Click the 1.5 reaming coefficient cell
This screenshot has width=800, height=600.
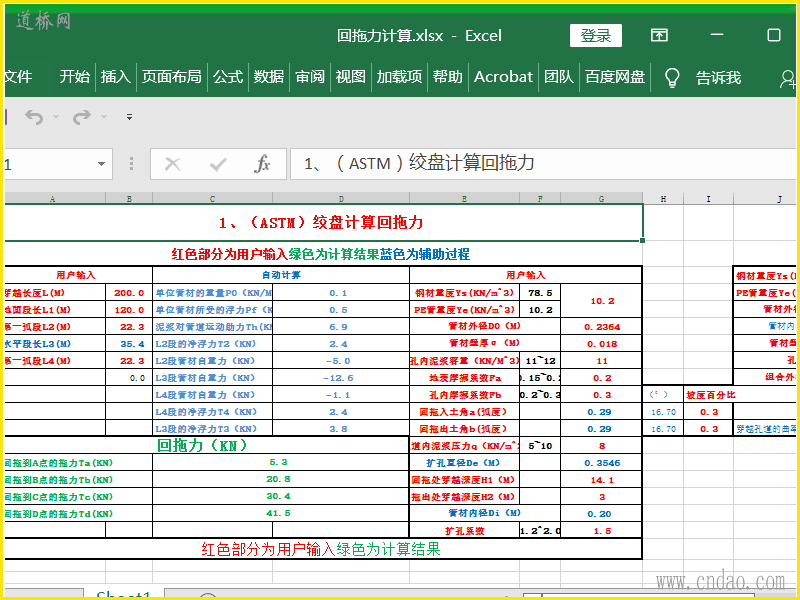coord(602,531)
